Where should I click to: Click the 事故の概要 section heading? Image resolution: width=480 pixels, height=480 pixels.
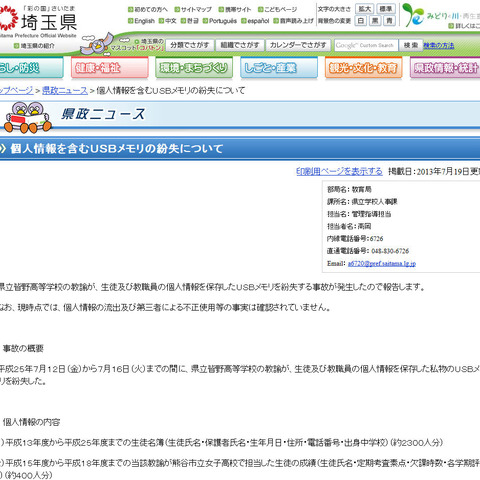point(23,349)
